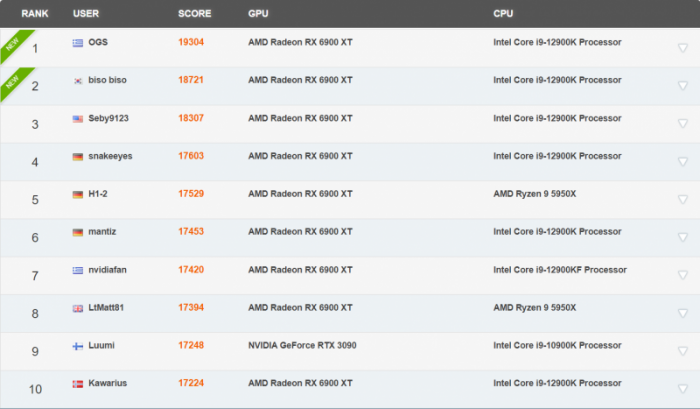This screenshot has width=700, height=409.
Task: Select the NVIDIA GeForce RTX 3090 entry
Action: pos(302,346)
